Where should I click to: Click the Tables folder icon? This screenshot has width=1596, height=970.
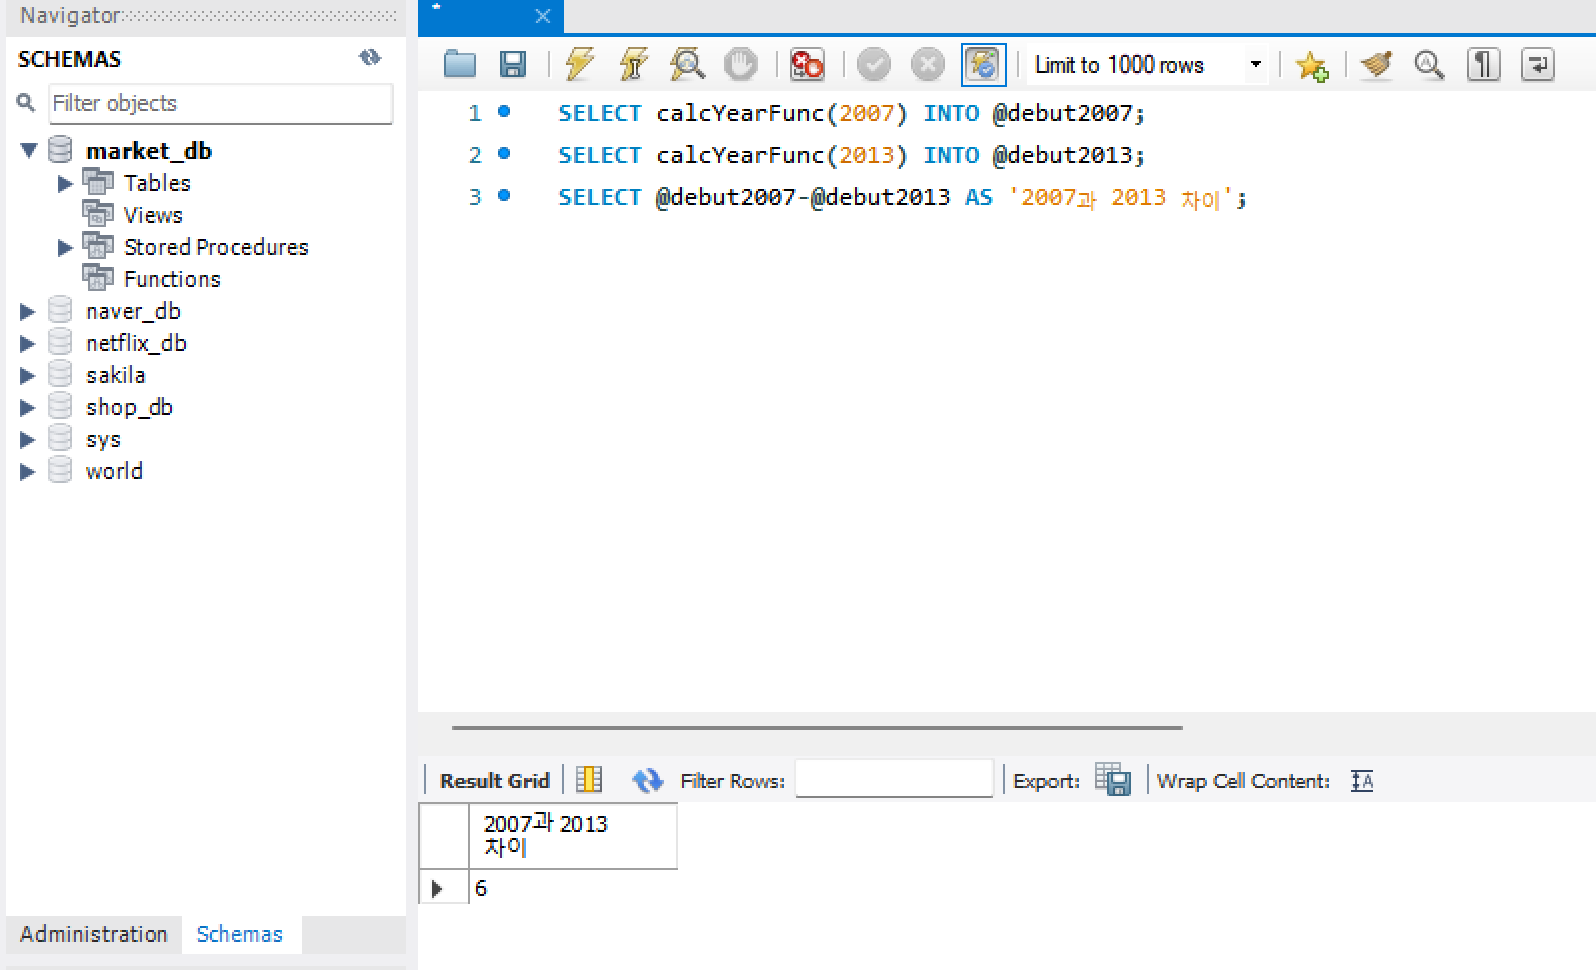click(98, 182)
